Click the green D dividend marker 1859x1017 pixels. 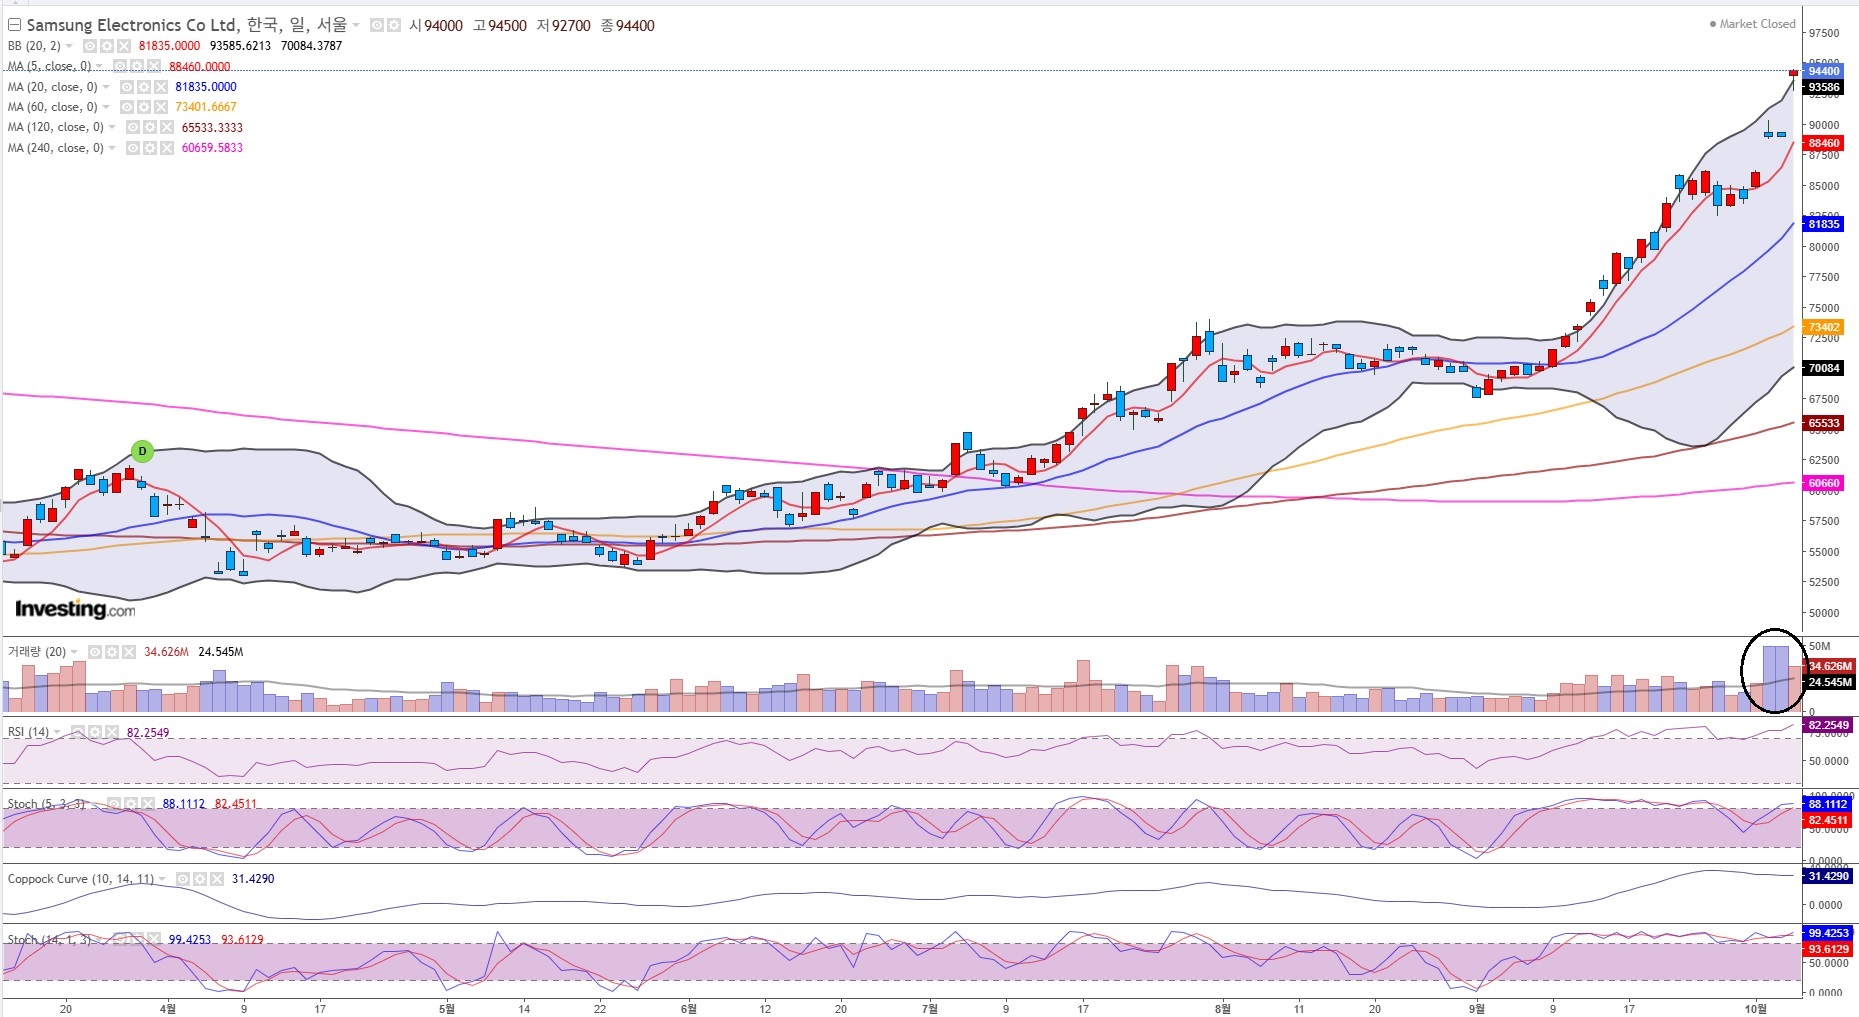pos(142,451)
